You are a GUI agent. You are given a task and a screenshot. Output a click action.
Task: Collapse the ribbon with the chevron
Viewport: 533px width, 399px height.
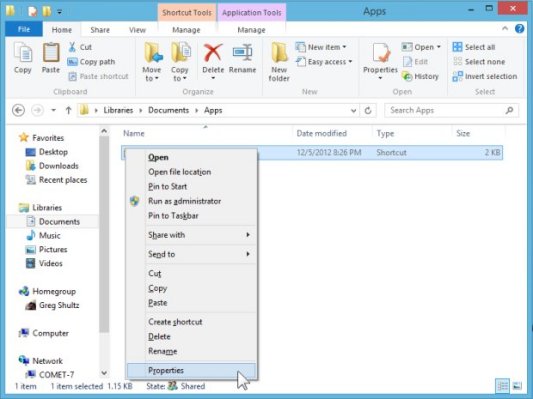point(505,29)
